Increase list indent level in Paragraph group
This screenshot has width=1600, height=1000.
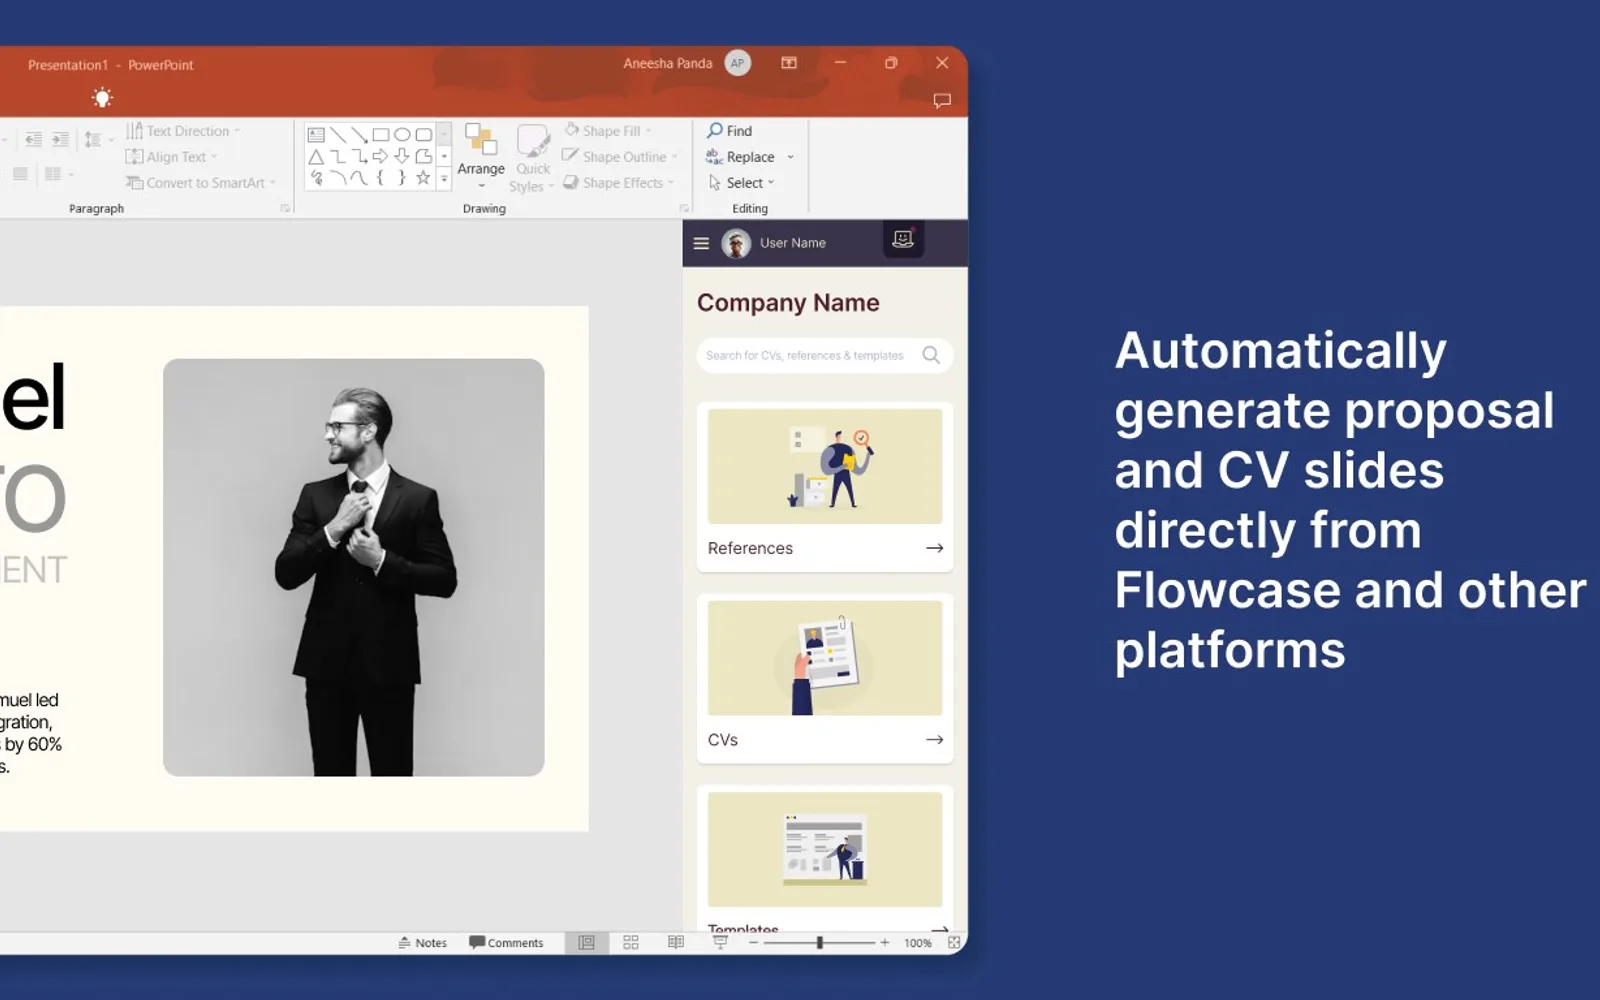(x=60, y=139)
